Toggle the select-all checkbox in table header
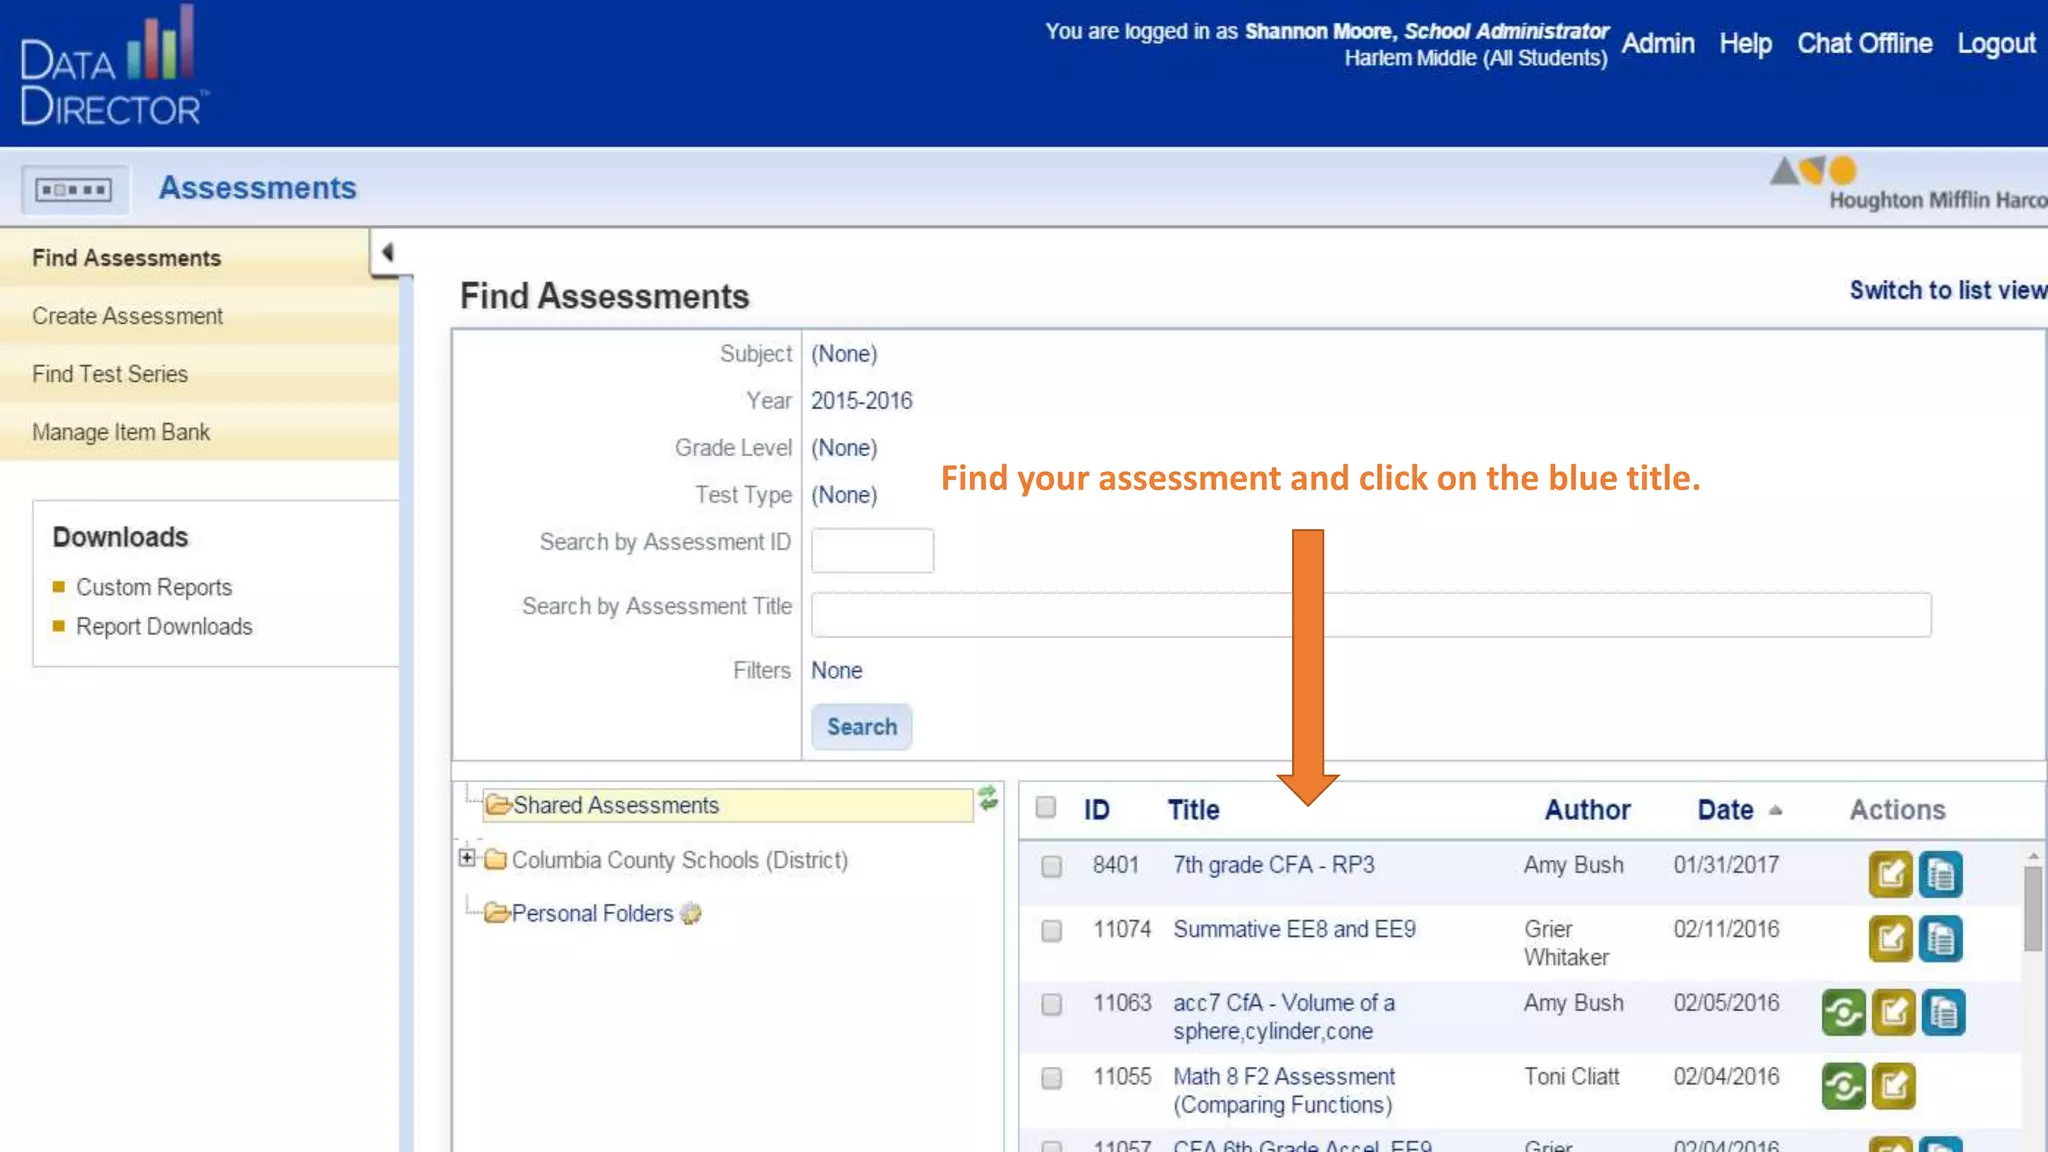Viewport: 2048px width, 1152px height. 1046,807
